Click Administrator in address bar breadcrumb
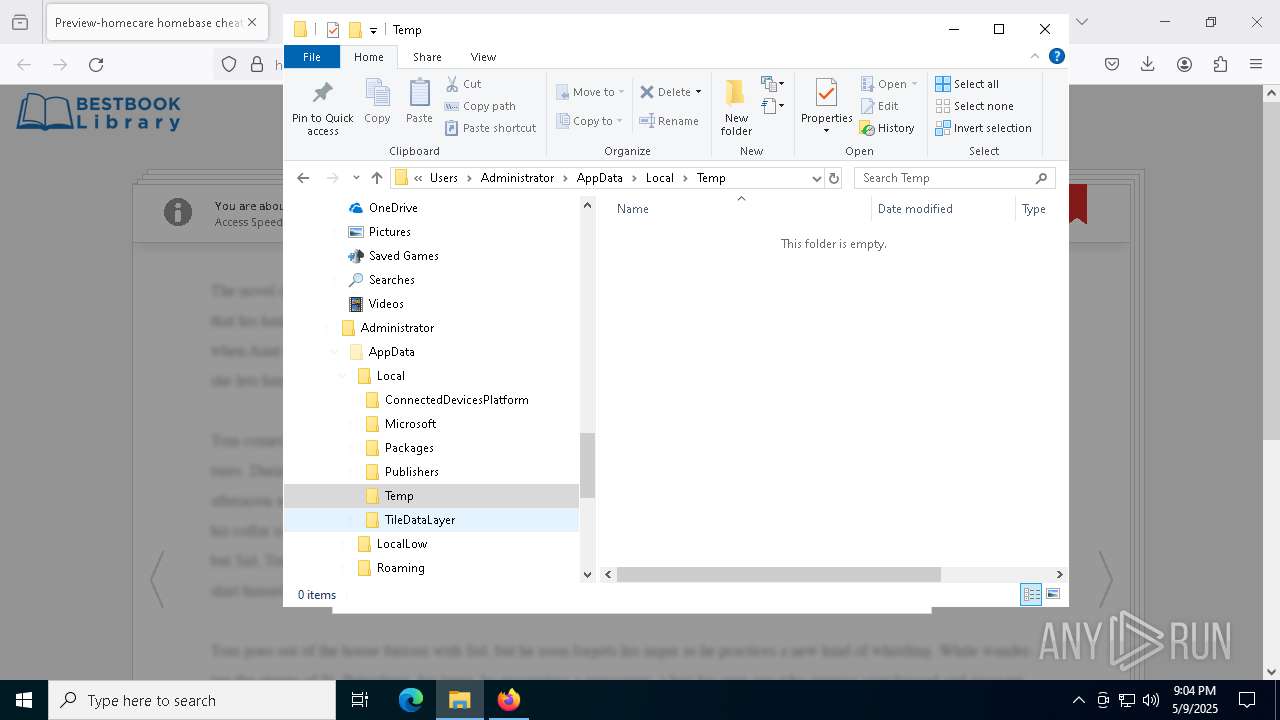1280x720 pixels. click(x=517, y=178)
